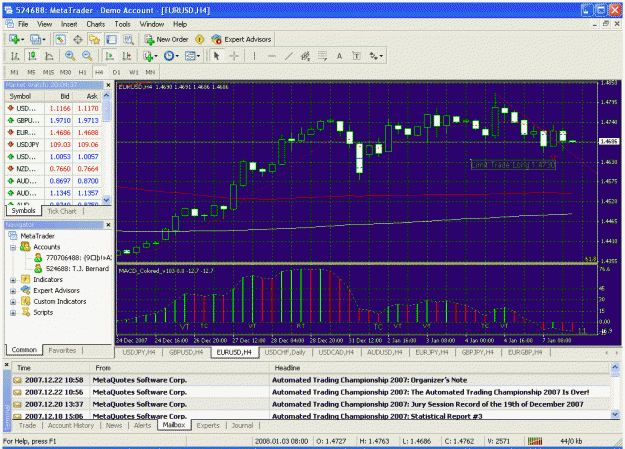Collapse the Accounts tree node

(13, 247)
